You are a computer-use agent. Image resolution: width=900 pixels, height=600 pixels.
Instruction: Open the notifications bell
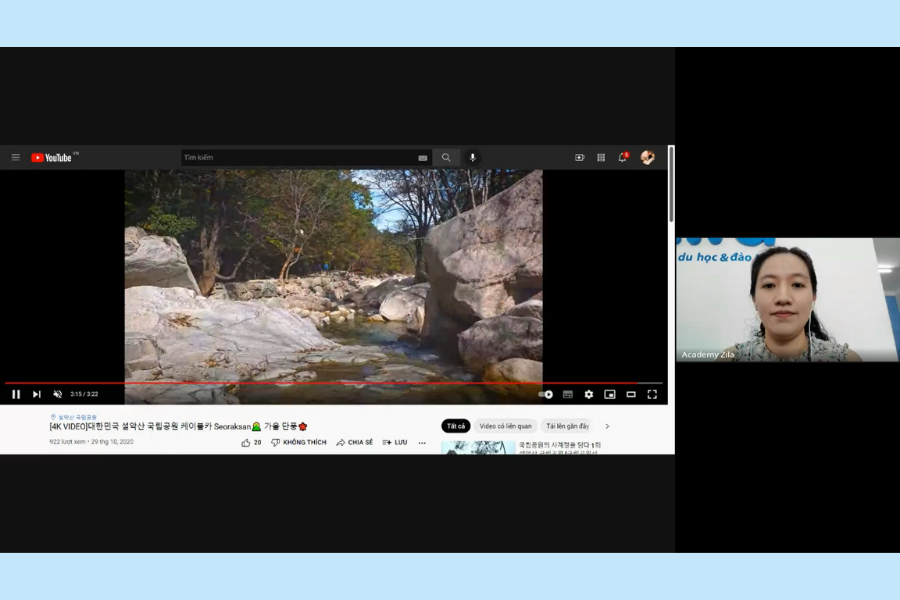622,157
